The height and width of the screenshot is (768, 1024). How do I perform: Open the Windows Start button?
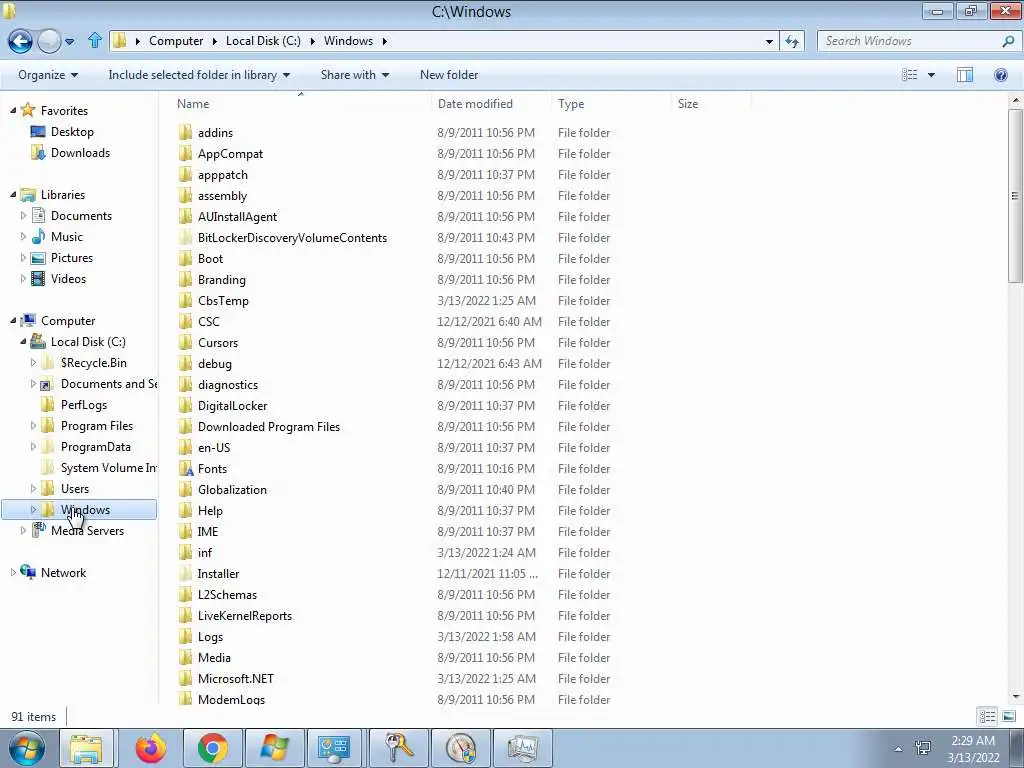tap(25, 748)
